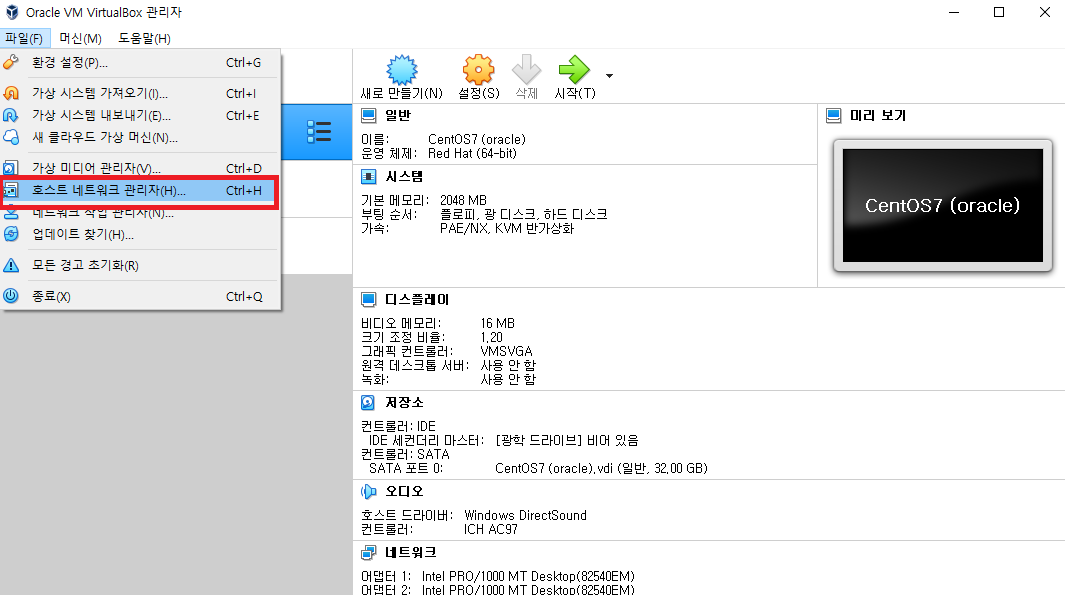Maximize the VirtualBox window
This screenshot has height=595, width=1065.
(x=998, y=12)
